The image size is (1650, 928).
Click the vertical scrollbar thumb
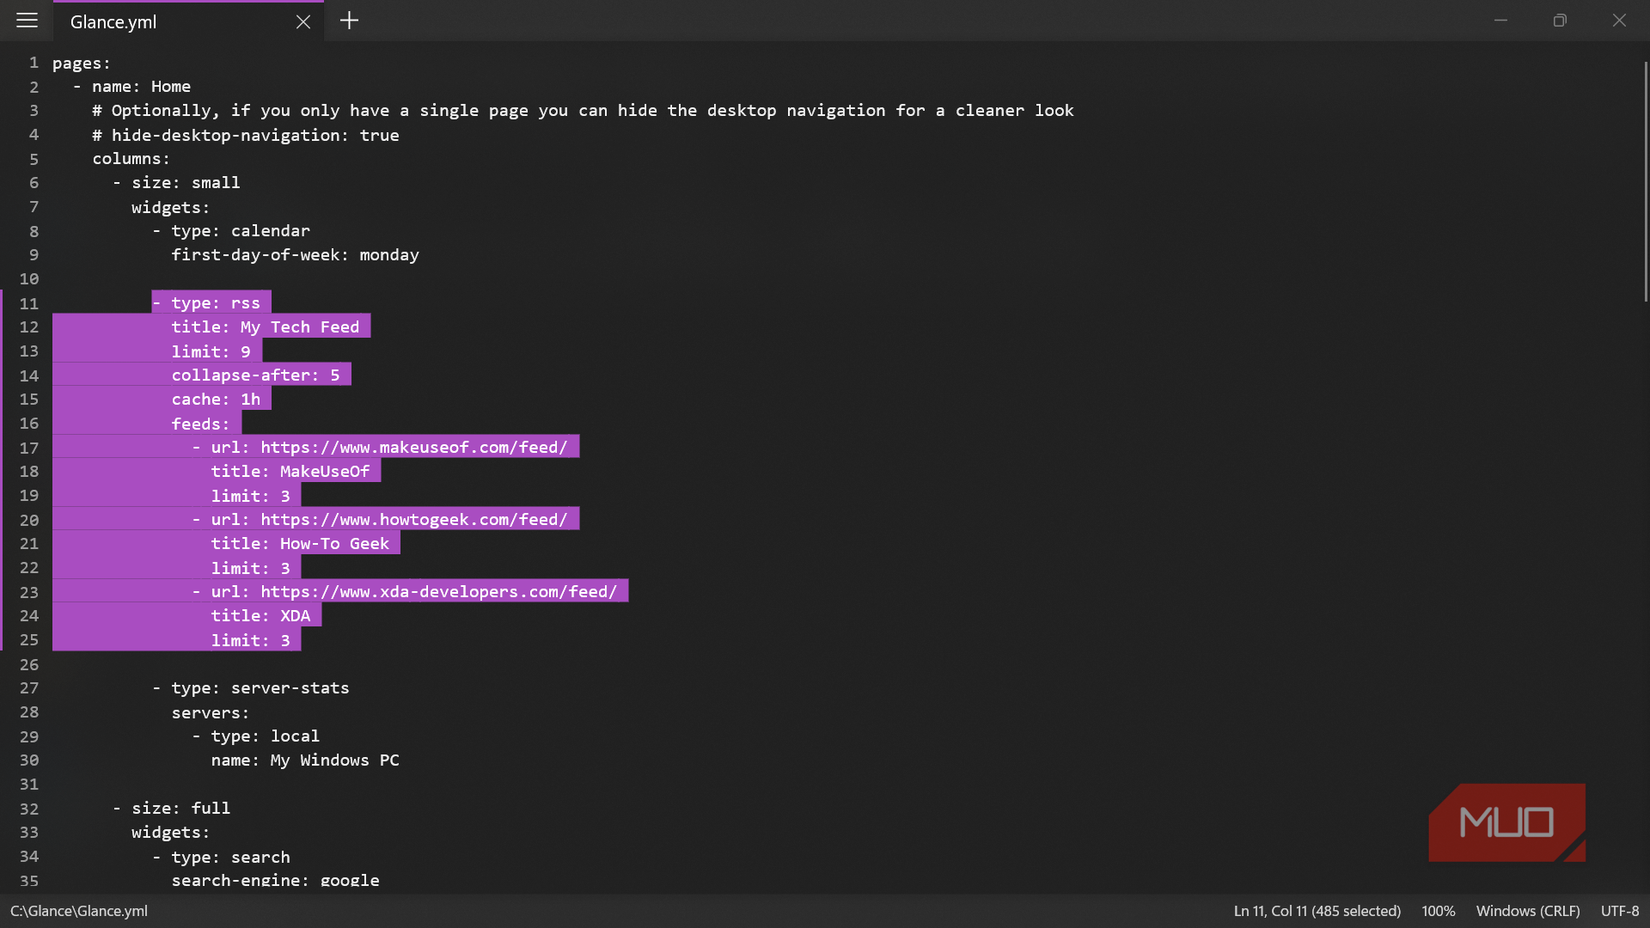[x=1645, y=181]
